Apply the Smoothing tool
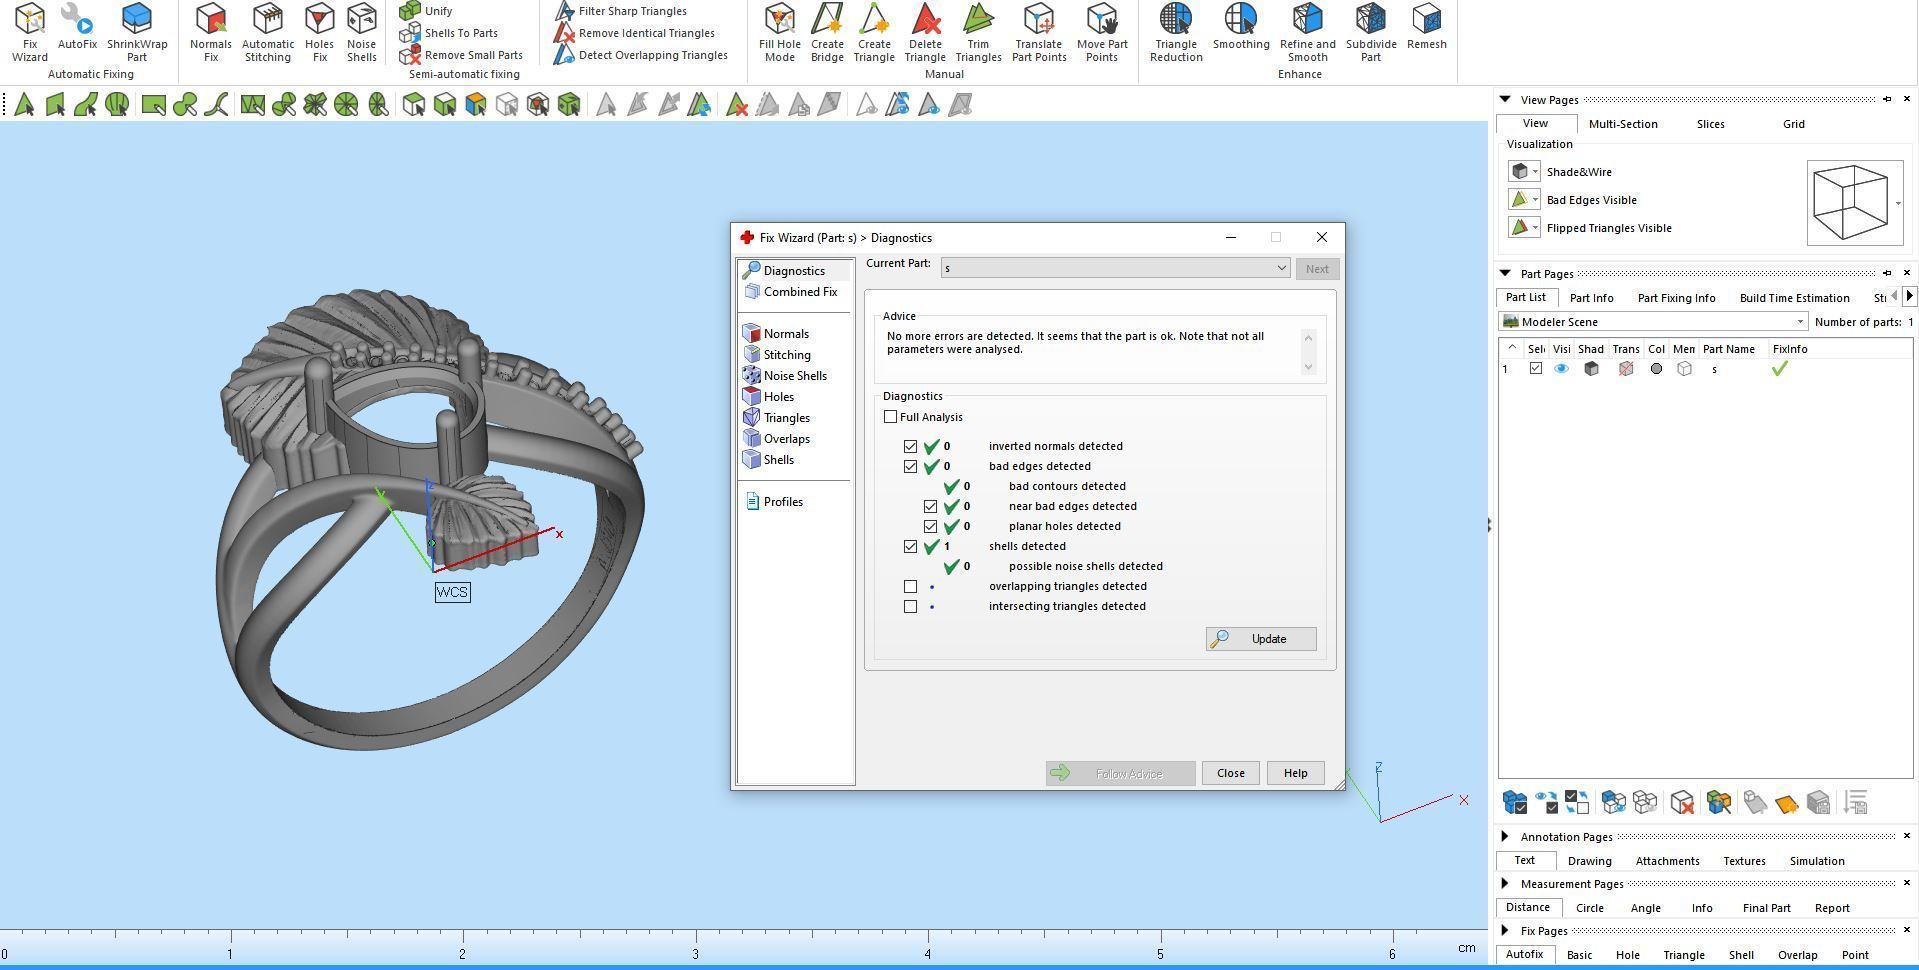This screenshot has width=1919, height=970. [x=1241, y=26]
